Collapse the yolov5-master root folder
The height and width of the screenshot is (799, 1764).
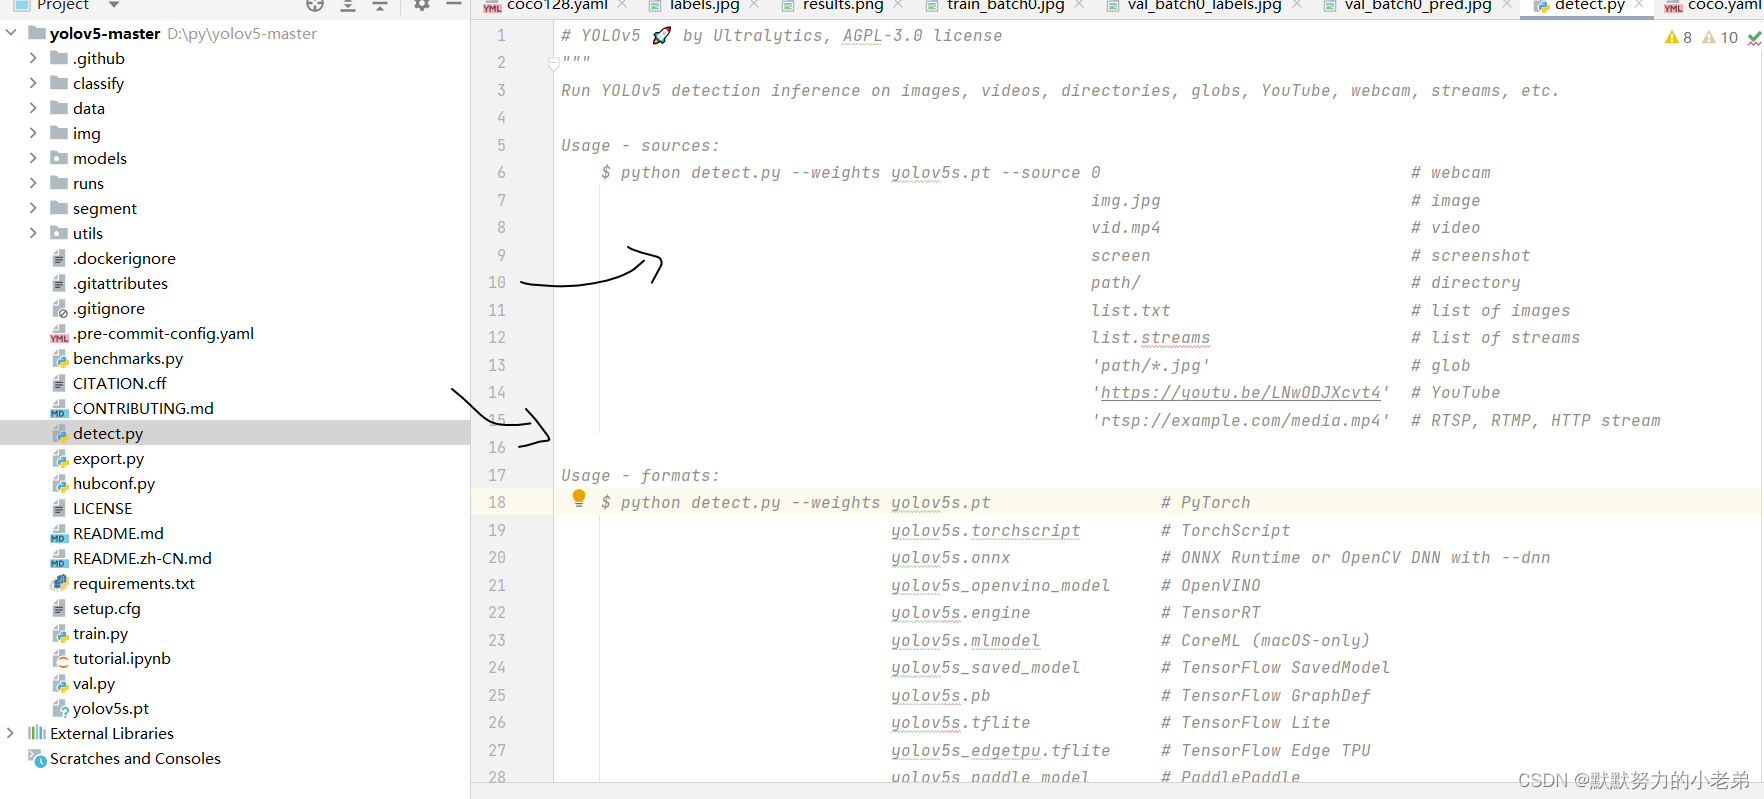tap(11, 33)
